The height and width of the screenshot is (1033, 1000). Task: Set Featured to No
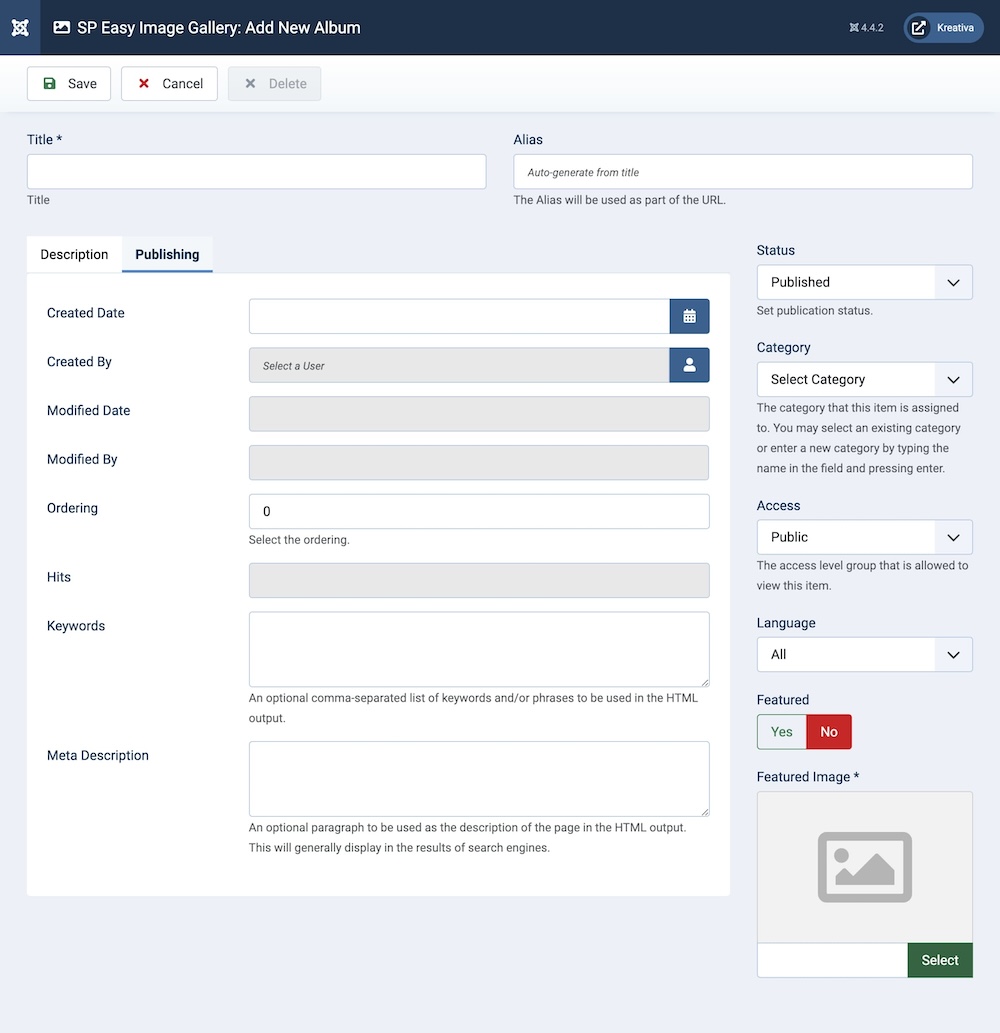[829, 732]
